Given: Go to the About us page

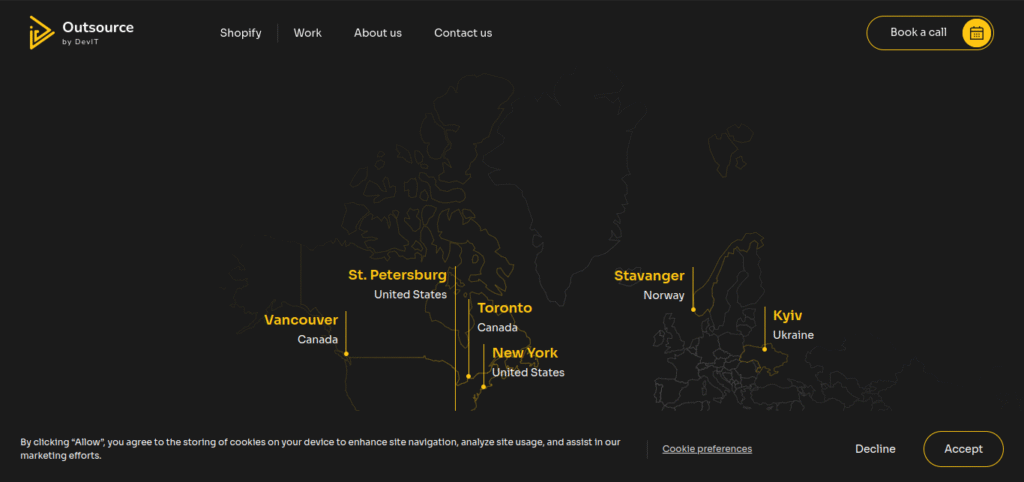Looking at the screenshot, I should click(377, 33).
